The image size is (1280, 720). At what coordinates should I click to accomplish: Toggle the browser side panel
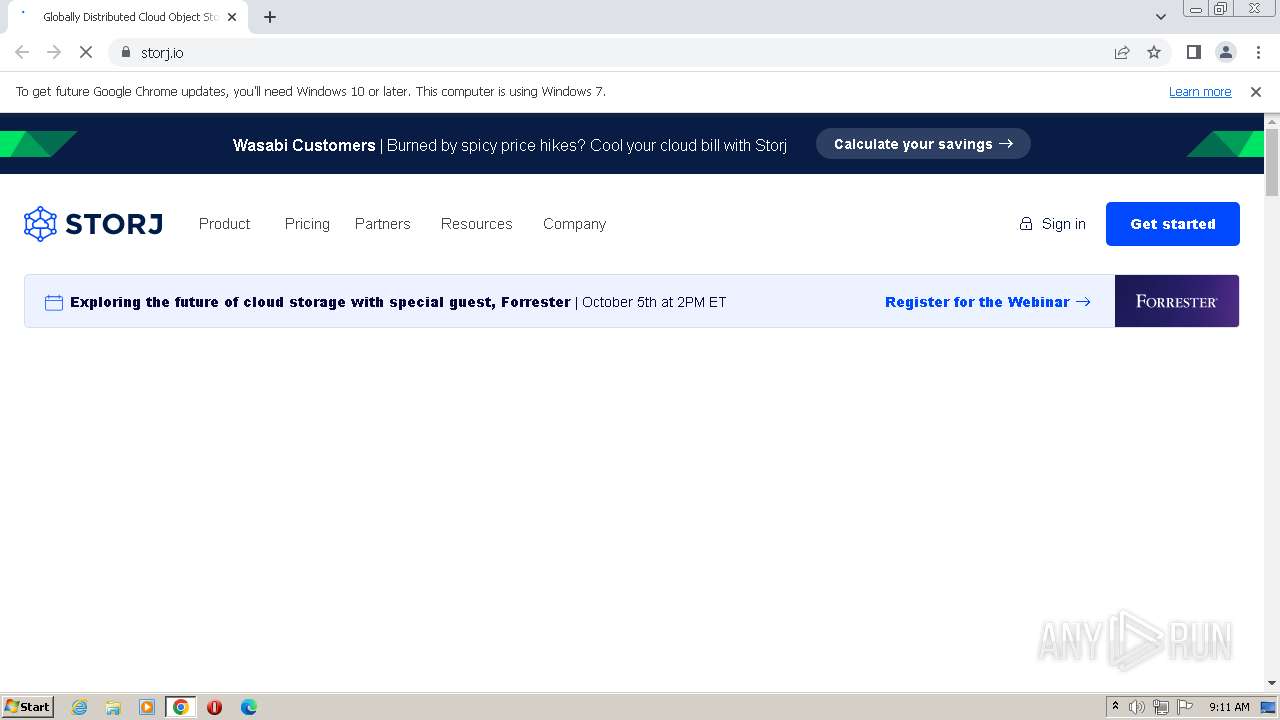point(1193,52)
